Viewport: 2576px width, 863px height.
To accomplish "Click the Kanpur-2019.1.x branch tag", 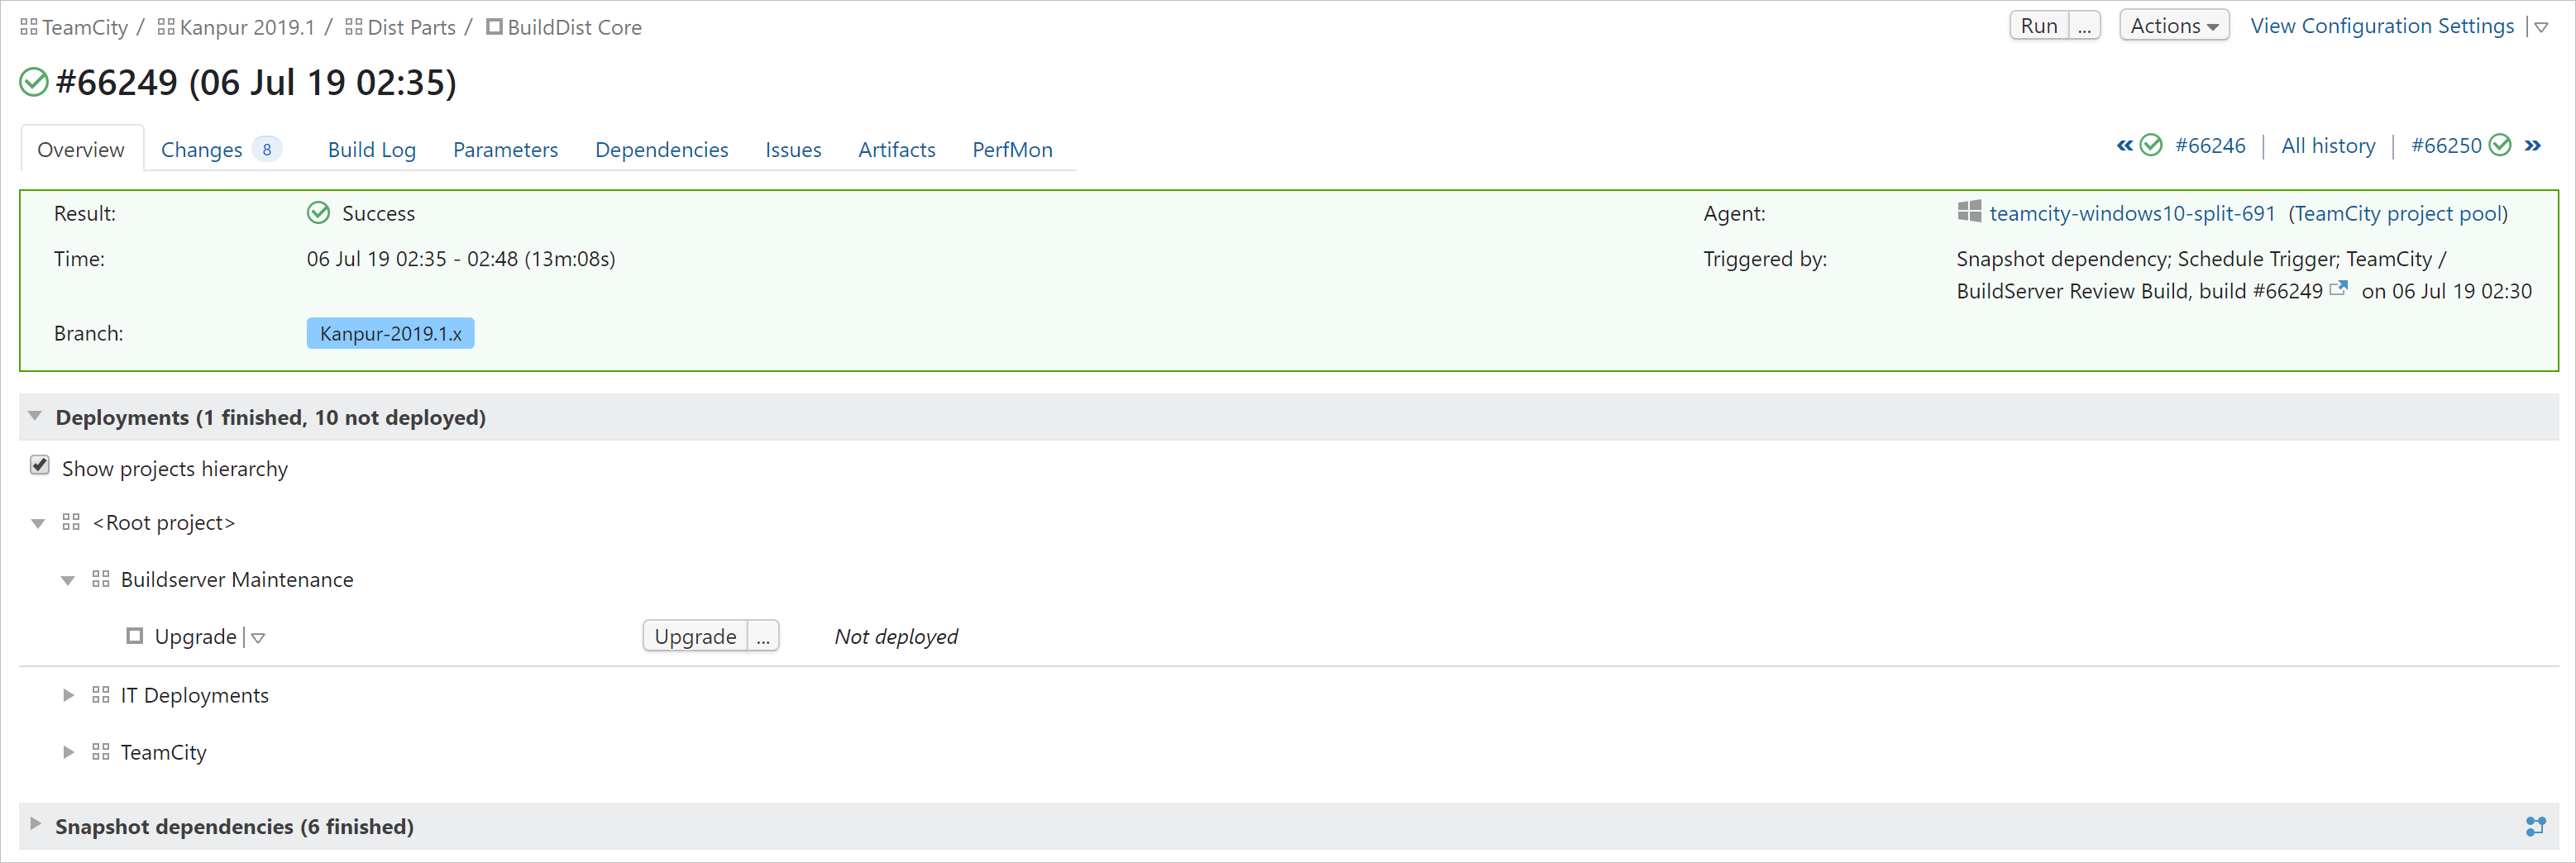I will (x=390, y=333).
